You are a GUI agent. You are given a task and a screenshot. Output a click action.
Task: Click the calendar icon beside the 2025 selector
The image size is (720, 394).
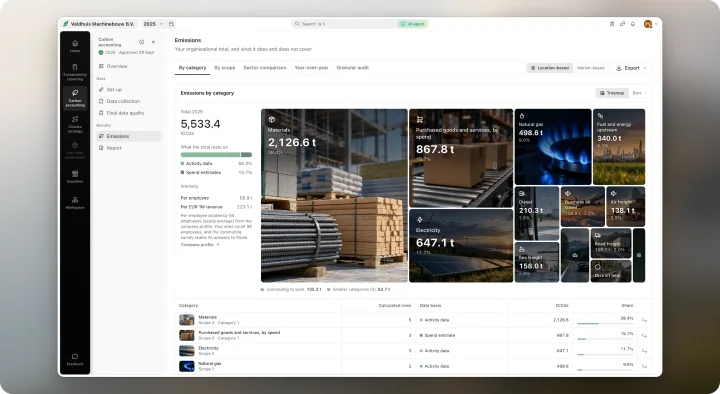pyautogui.click(x=171, y=24)
